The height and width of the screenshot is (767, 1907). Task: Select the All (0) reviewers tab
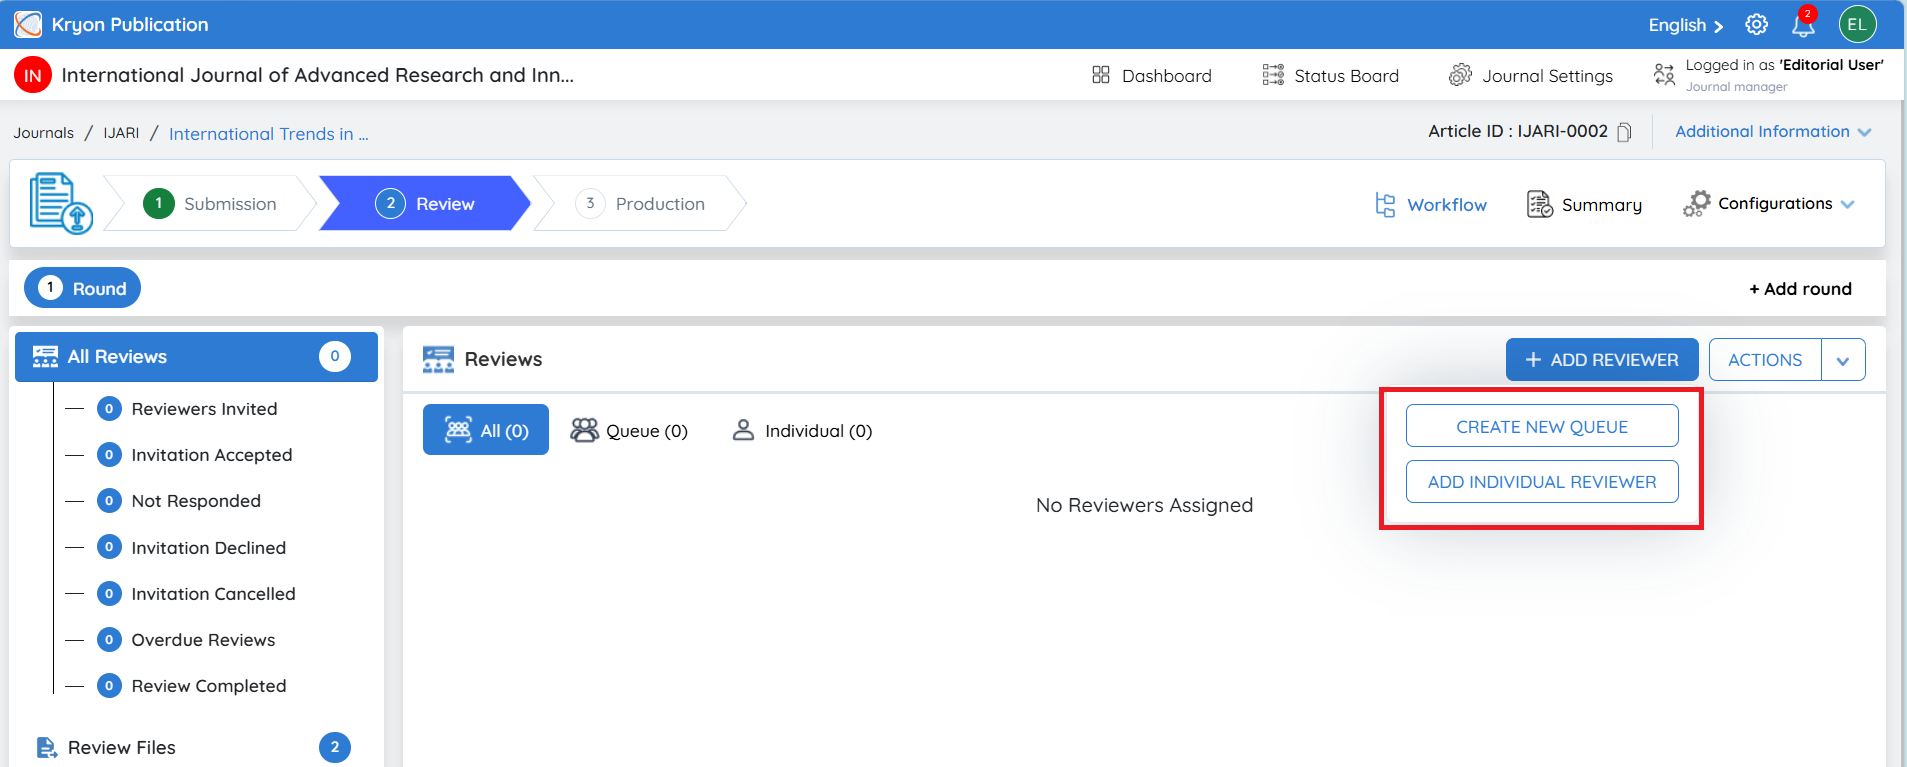click(486, 430)
